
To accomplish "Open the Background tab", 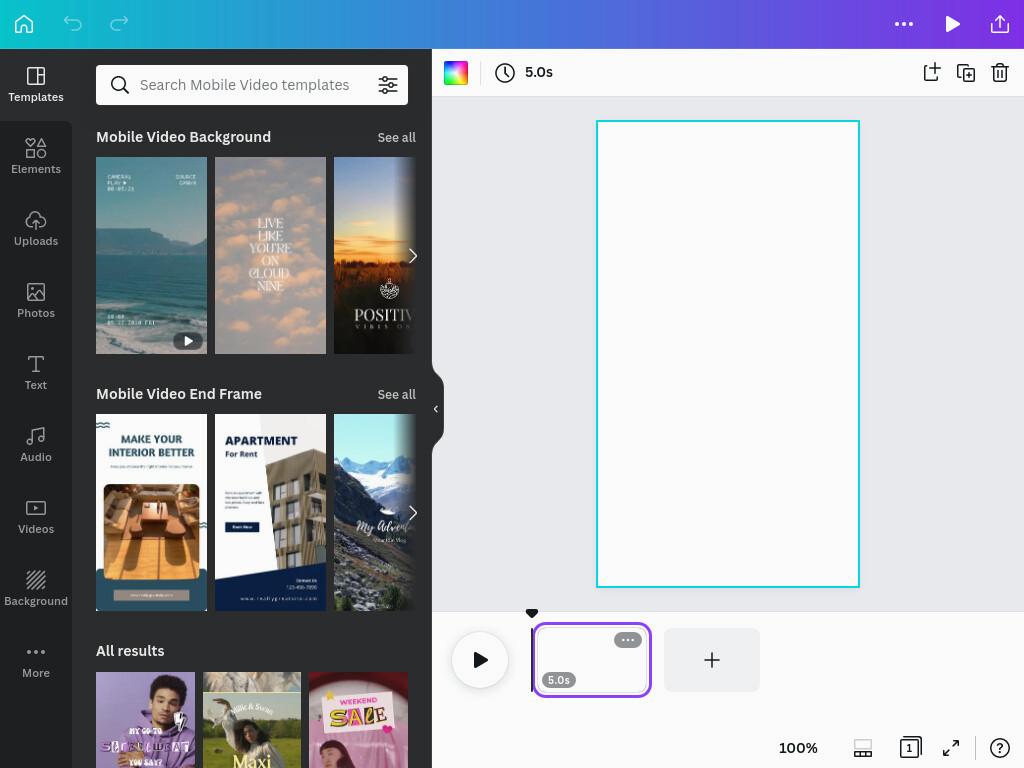I will pos(36,588).
